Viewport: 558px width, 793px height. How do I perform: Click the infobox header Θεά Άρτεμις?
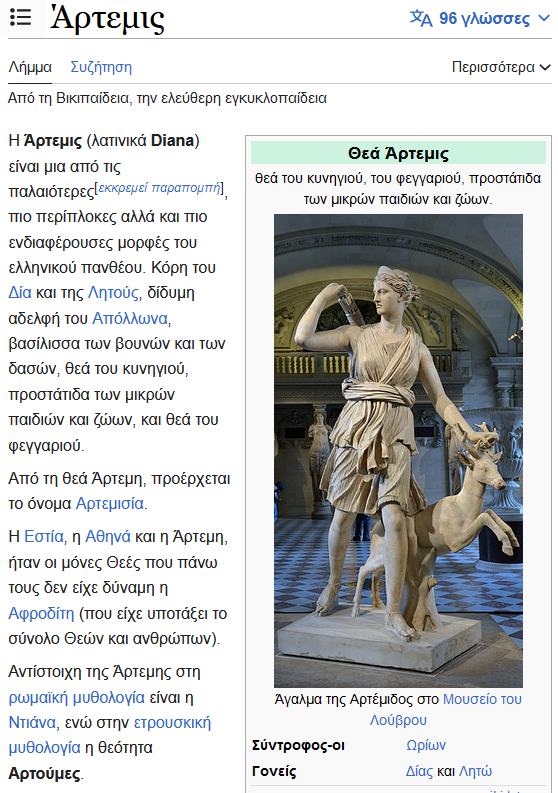click(398, 153)
